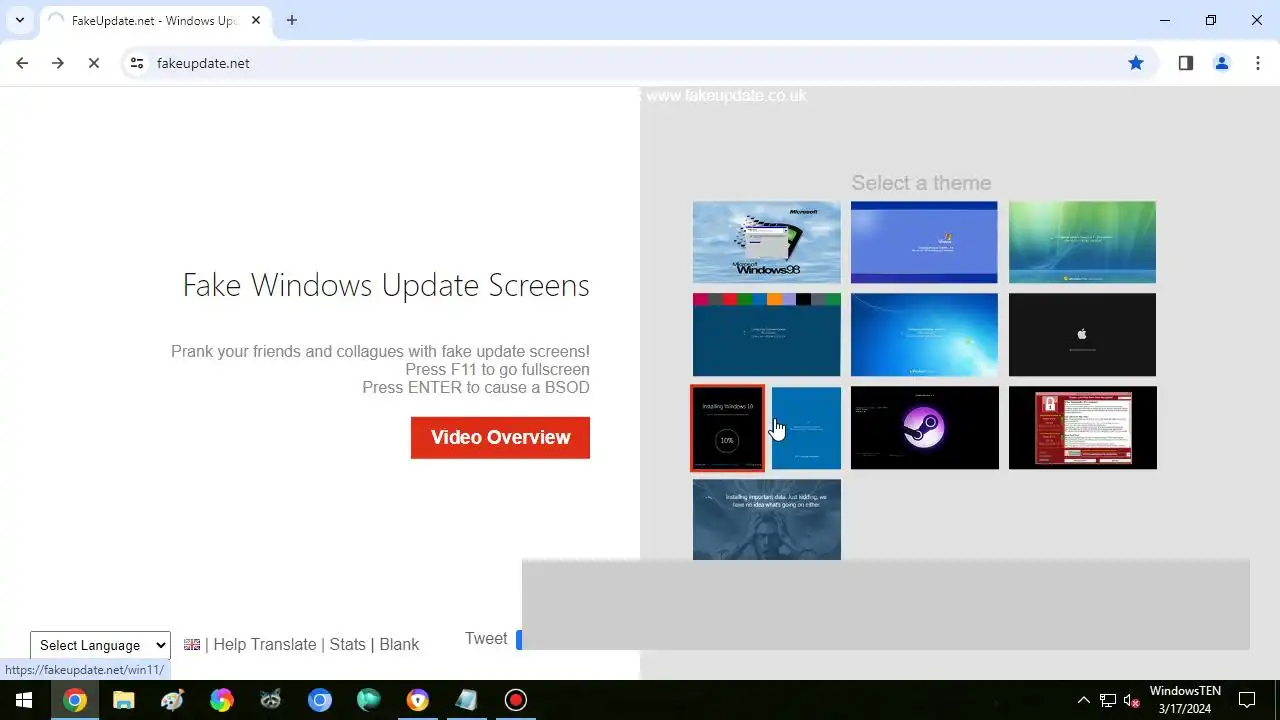This screenshot has width=1280, height=720.
Task: Open the notepad-style app in taskbar
Action: (x=466, y=700)
